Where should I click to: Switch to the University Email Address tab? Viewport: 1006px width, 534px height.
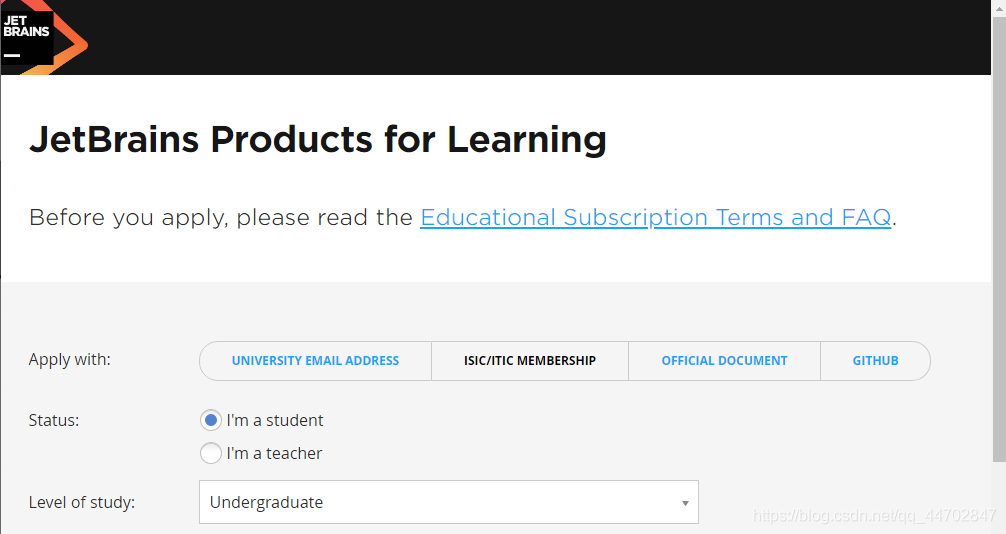coord(315,361)
